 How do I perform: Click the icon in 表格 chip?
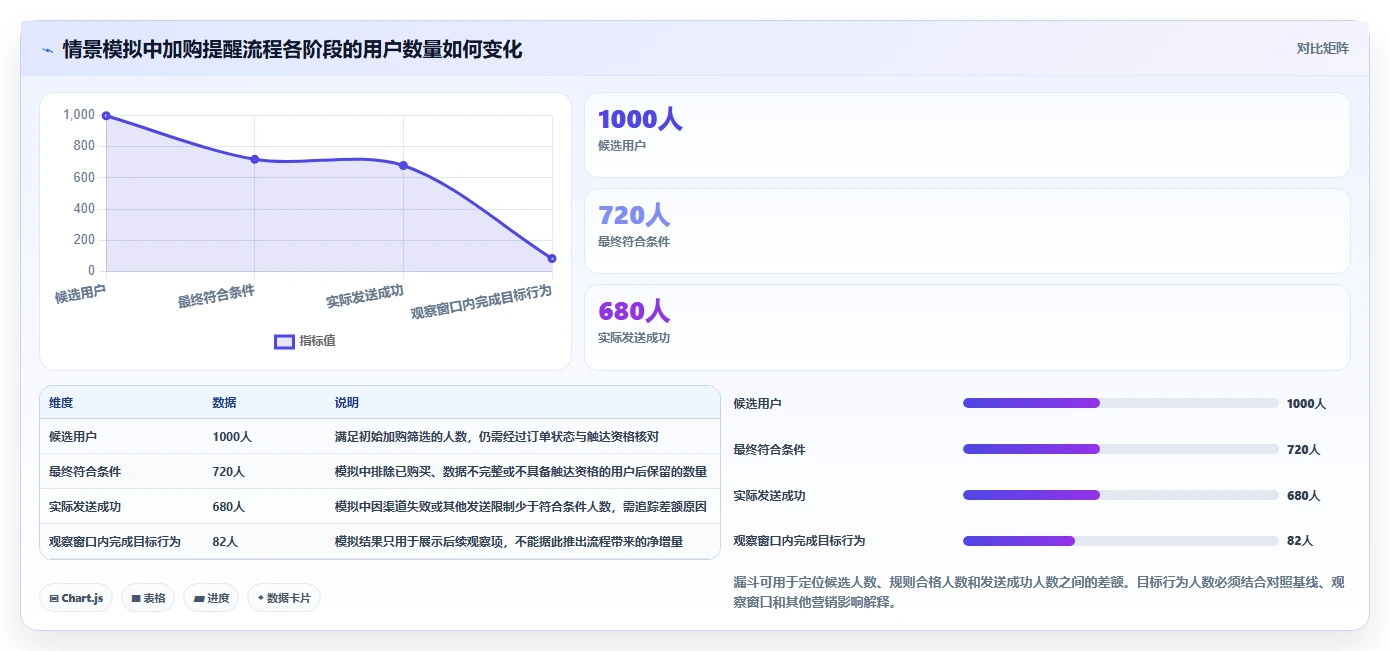click(x=136, y=598)
